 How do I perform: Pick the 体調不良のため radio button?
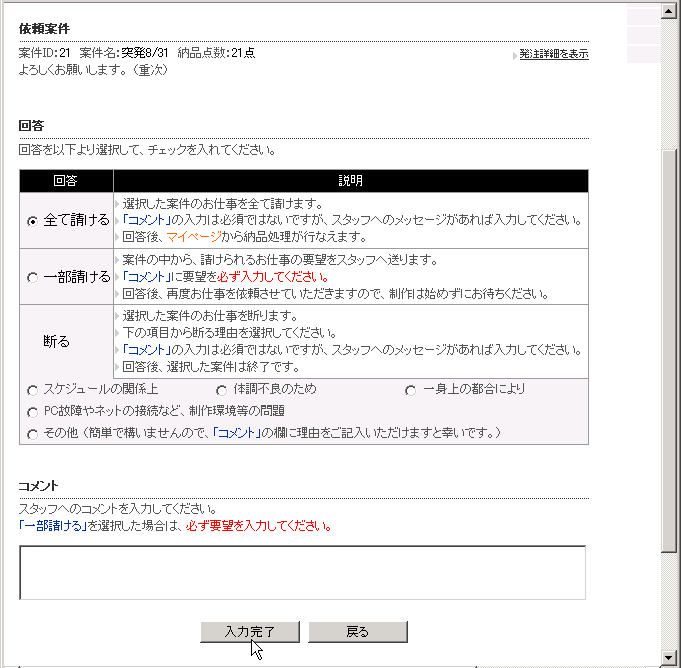[222, 390]
